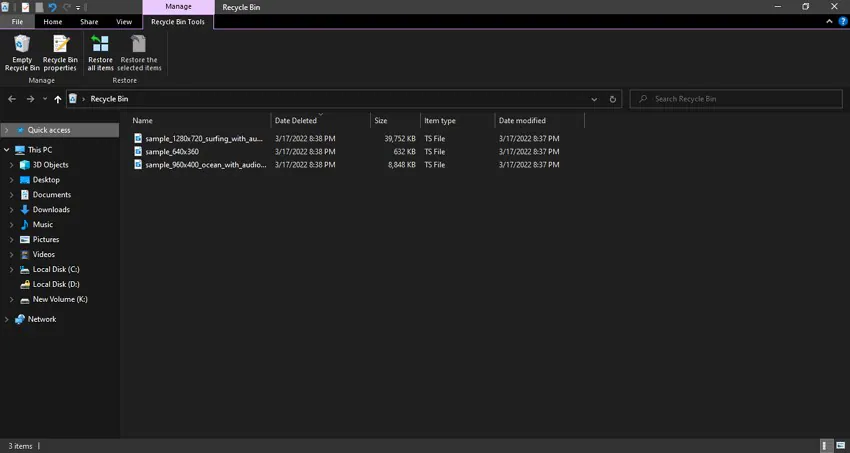The image size is (850, 453).
Task: Expand the Documents folder
Action: [11, 195]
